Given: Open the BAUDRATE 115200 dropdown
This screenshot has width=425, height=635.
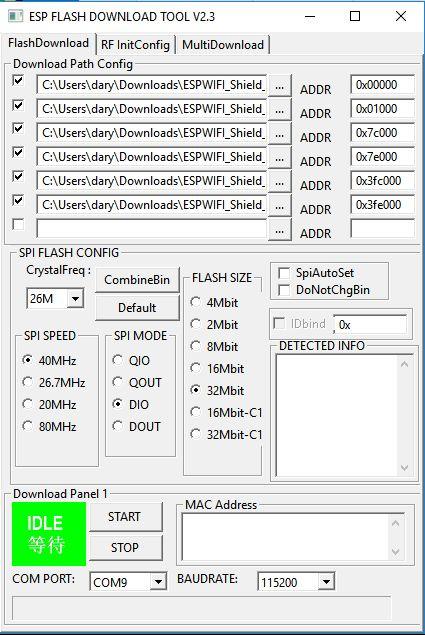Looking at the screenshot, I should [326, 582].
